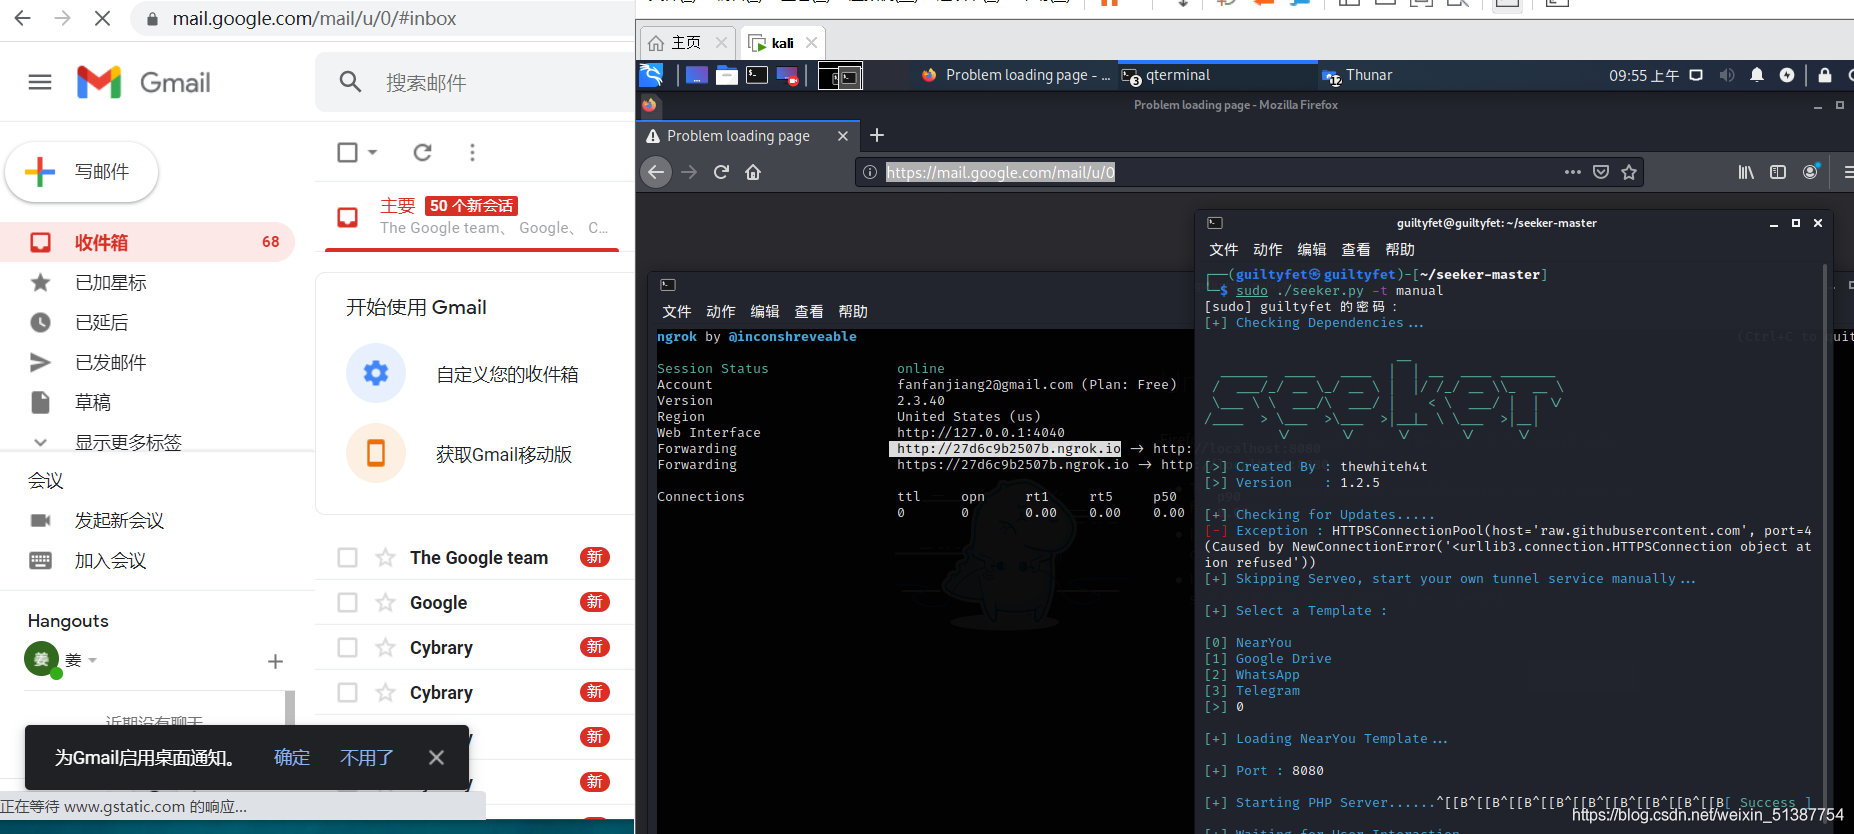Confirm enabling desktop notifications
1854x834 pixels.
[x=292, y=758]
